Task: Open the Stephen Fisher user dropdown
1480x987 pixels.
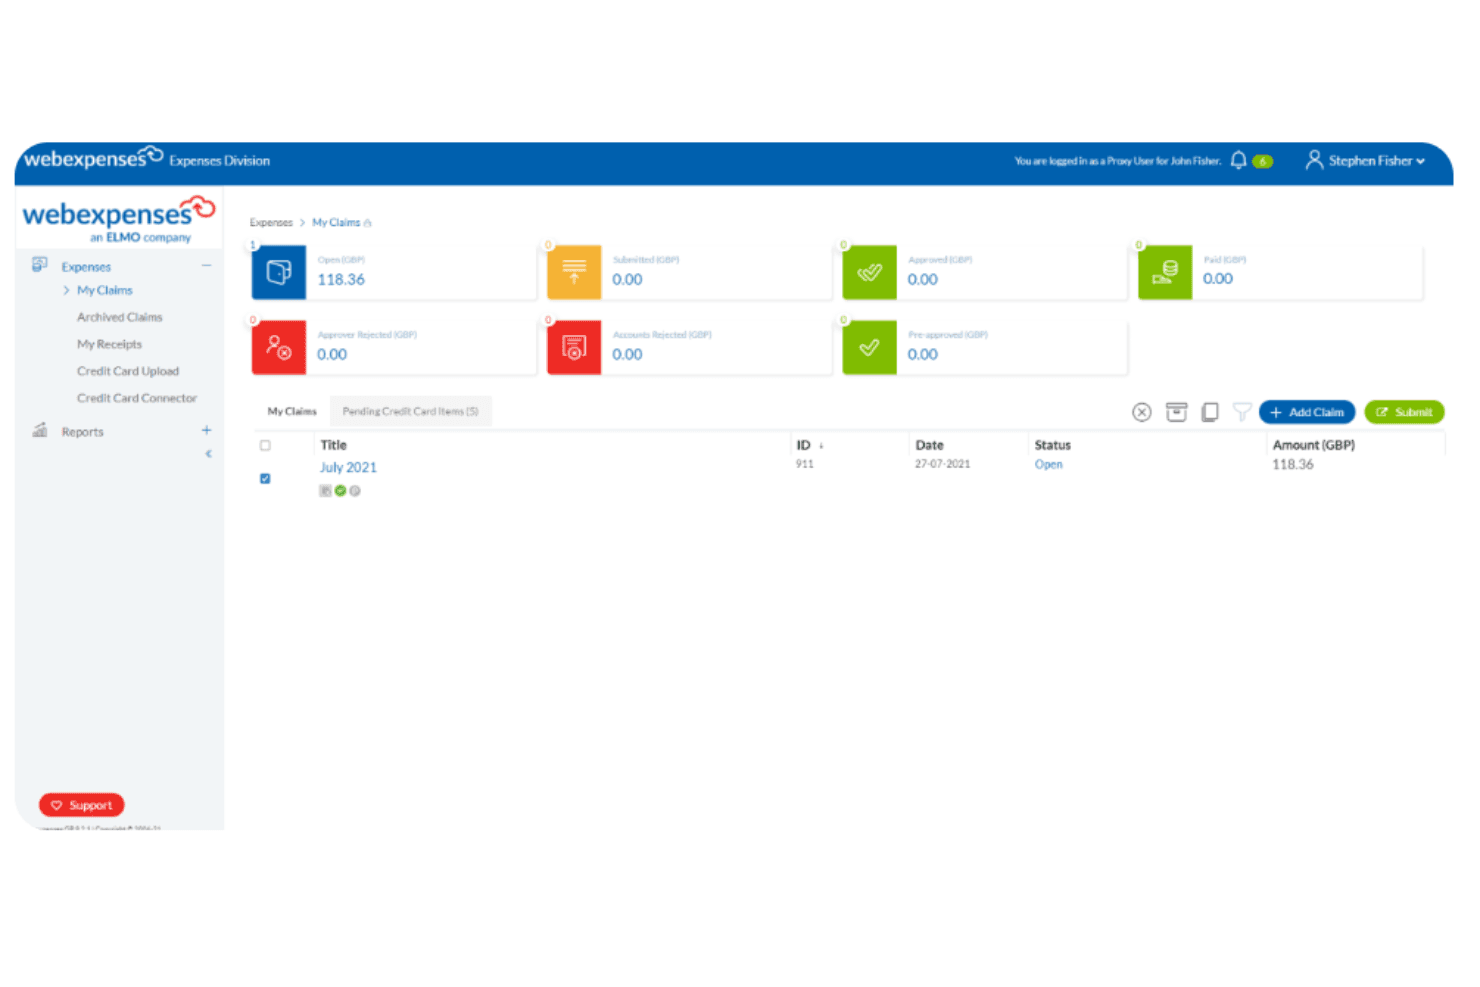Action: point(1365,160)
